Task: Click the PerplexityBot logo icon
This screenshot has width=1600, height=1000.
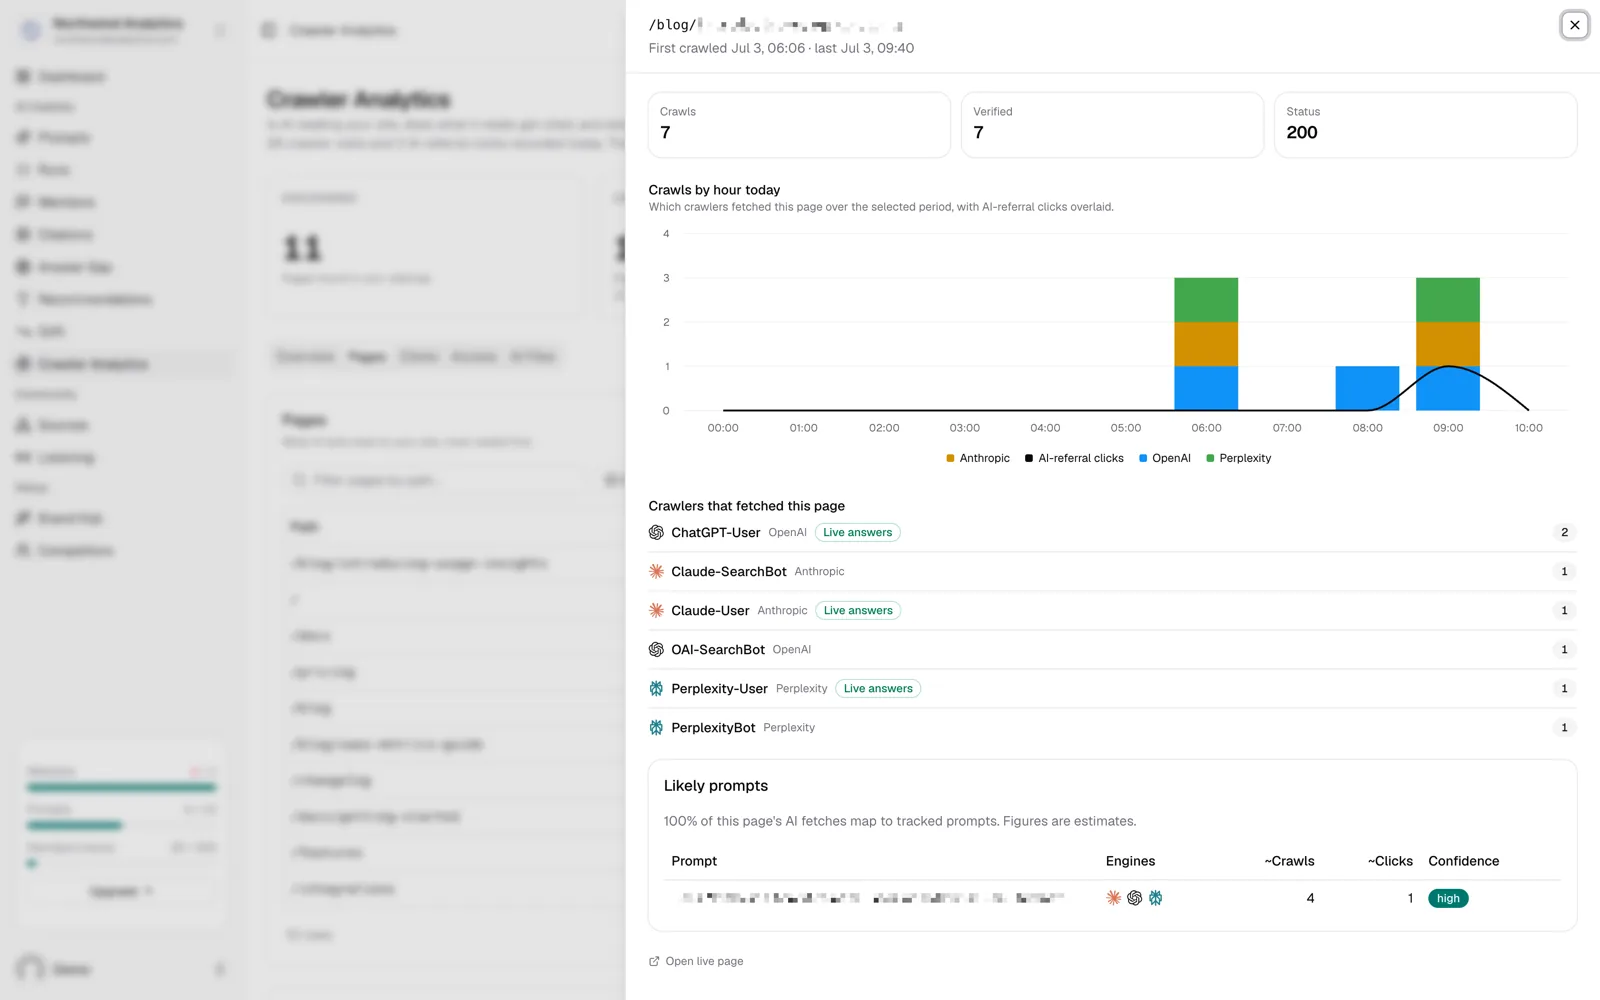Action: click(x=656, y=728)
